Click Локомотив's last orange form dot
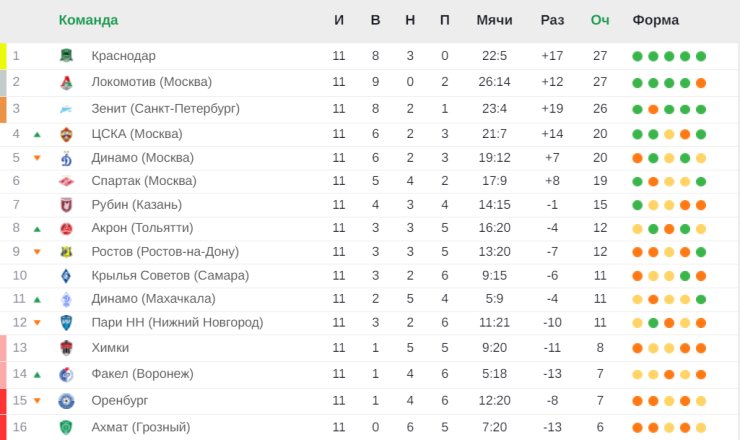The image size is (740, 440). pos(701,83)
